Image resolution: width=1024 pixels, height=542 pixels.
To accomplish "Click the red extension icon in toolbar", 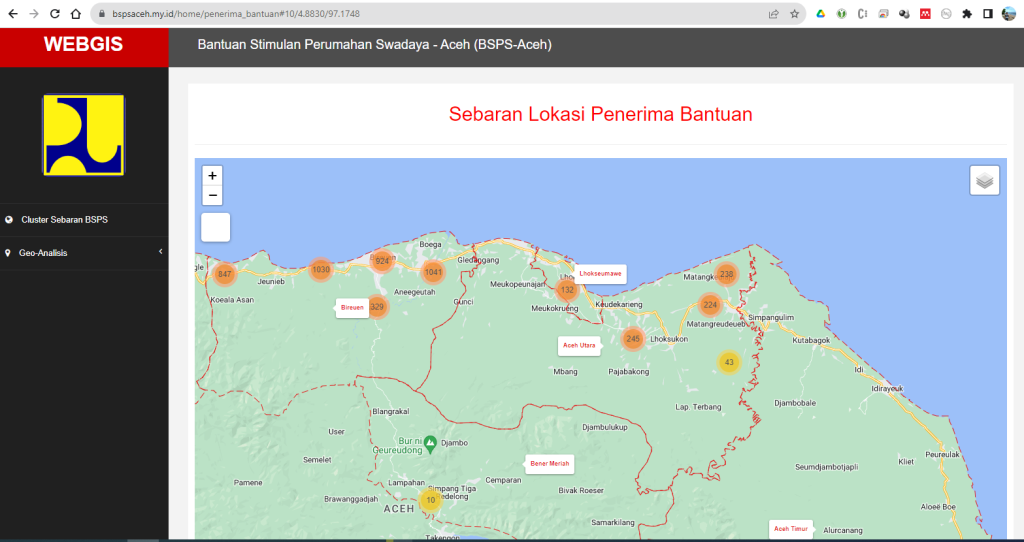I will click(x=925, y=14).
